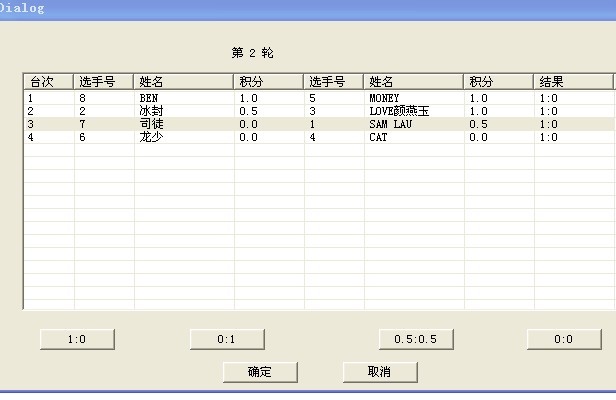The image size is (616, 400).
Task: Click the opponent name LOVE颜燕玉
Action: pyautogui.click(x=399, y=111)
